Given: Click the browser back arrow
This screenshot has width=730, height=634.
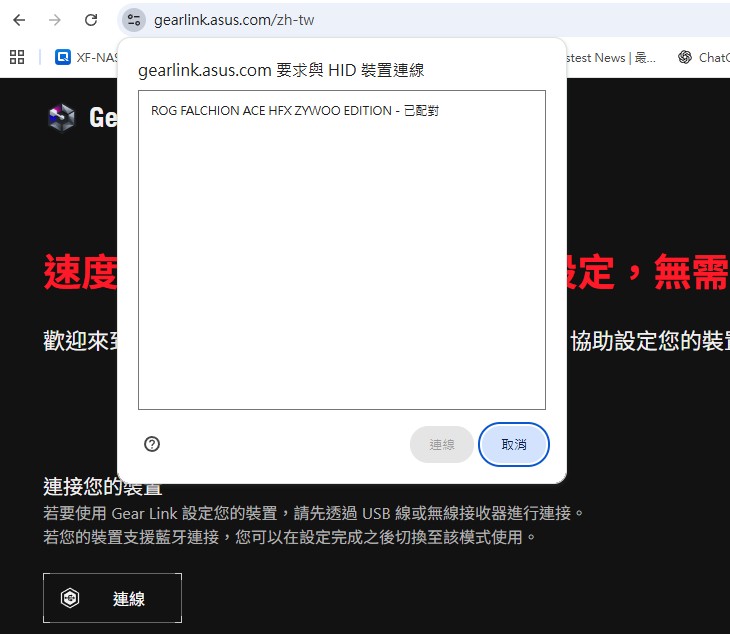Looking at the screenshot, I should point(19,20).
